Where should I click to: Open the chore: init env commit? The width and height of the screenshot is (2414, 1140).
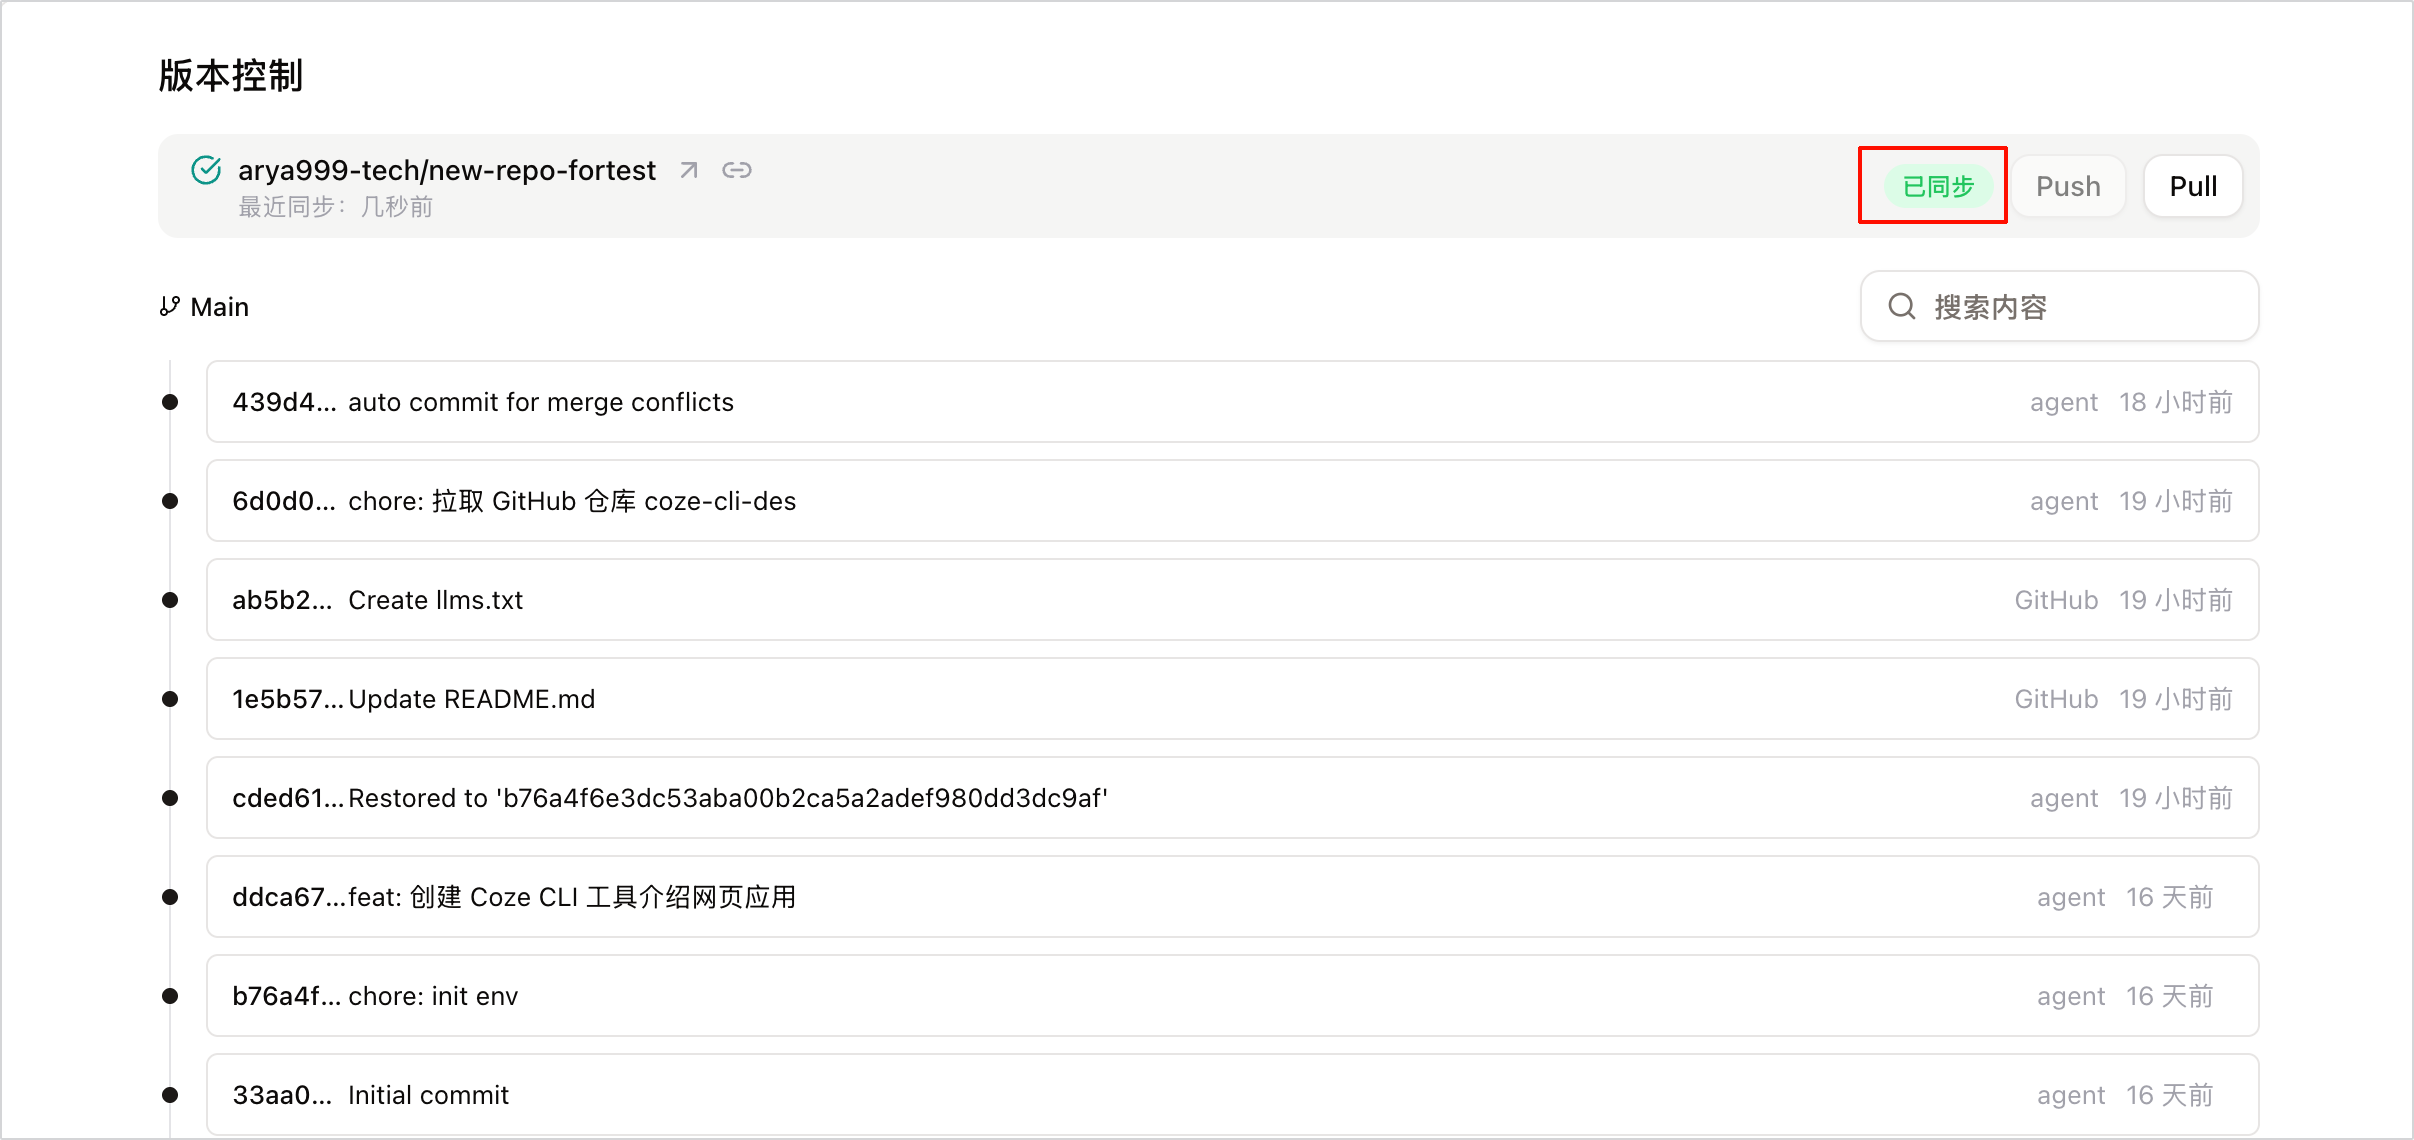tap(1232, 996)
